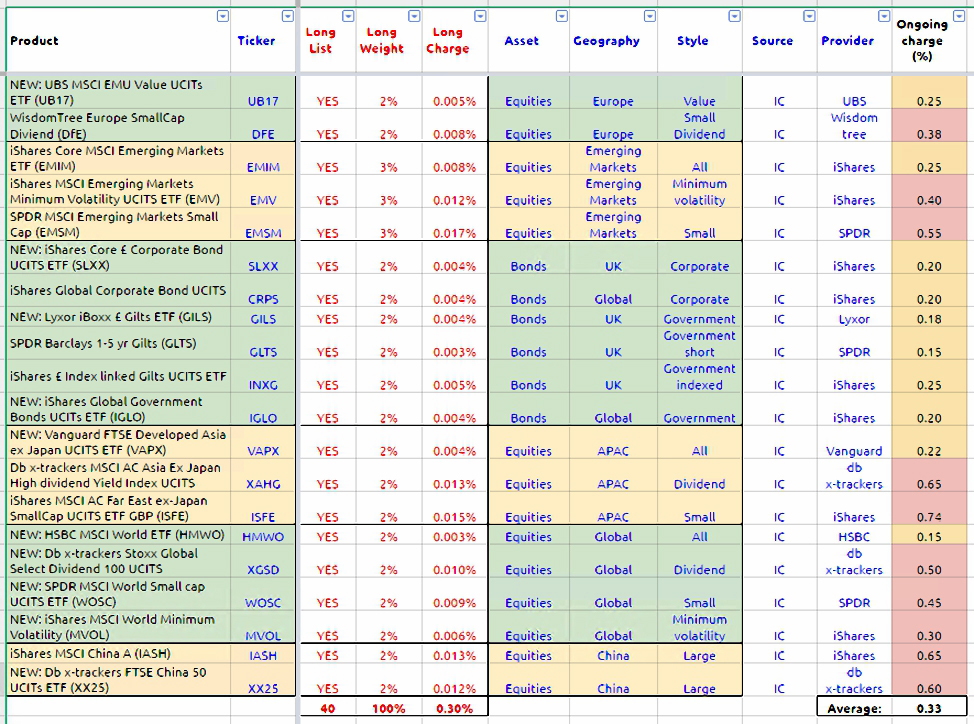
Task: Select the 0.18 ongoing charge cell
Action: (x=929, y=317)
